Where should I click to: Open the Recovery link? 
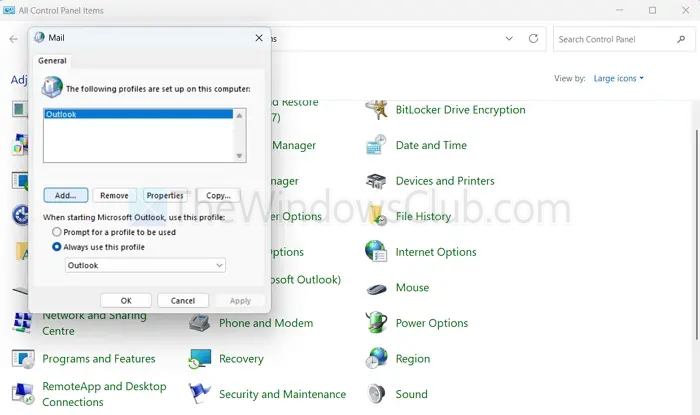click(241, 359)
